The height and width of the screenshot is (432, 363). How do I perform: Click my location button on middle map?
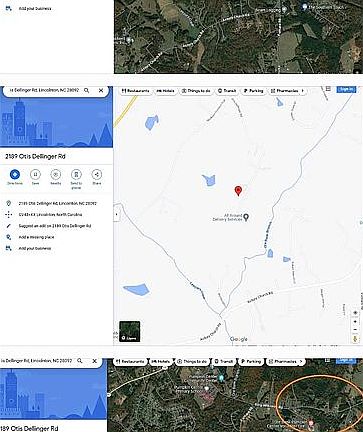(355, 313)
